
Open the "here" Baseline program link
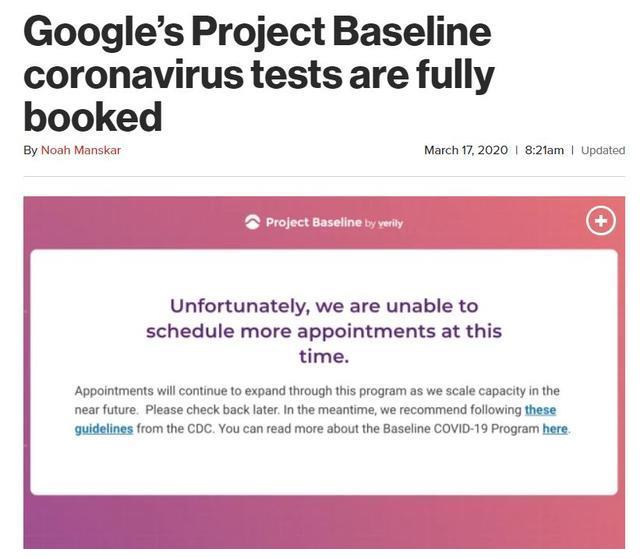(x=555, y=429)
